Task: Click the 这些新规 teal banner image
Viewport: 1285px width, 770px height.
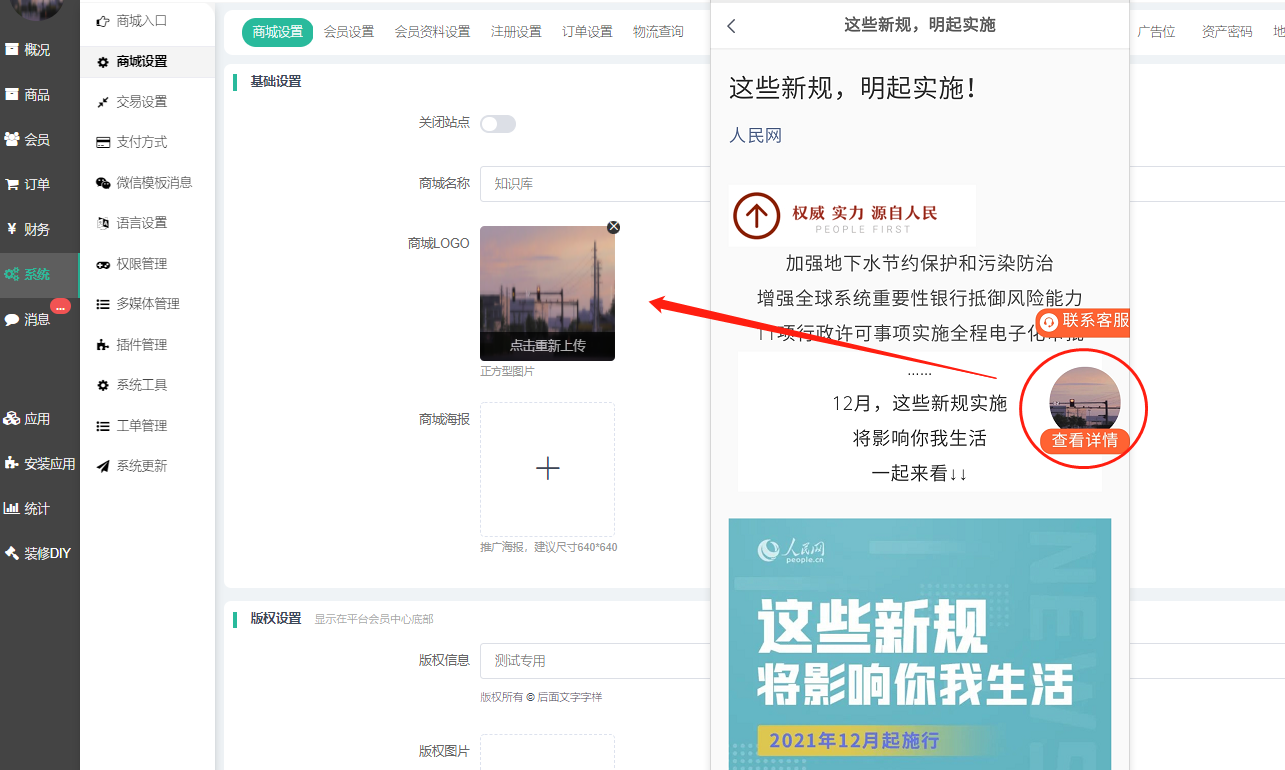Action: coord(919,644)
